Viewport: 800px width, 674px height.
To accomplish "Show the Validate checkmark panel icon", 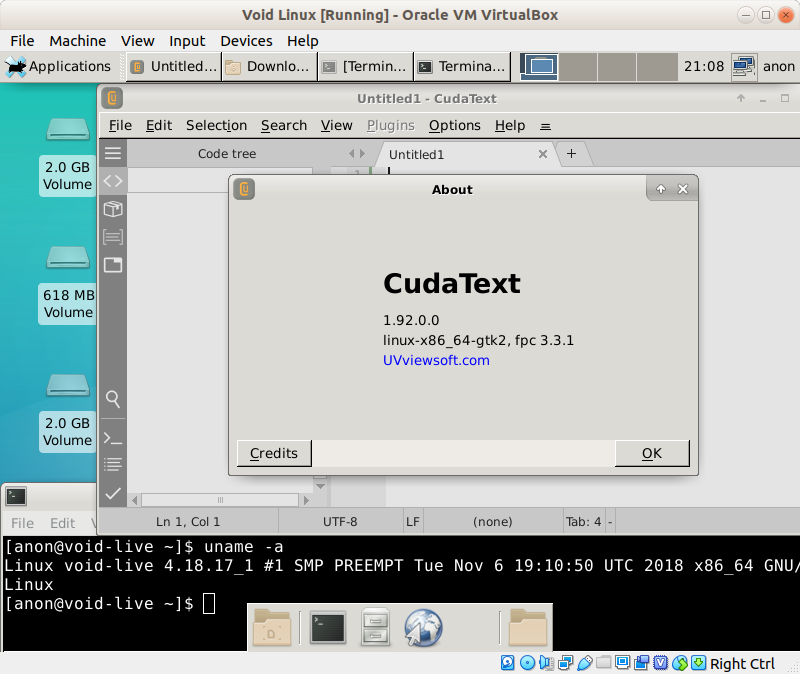I will 113,493.
